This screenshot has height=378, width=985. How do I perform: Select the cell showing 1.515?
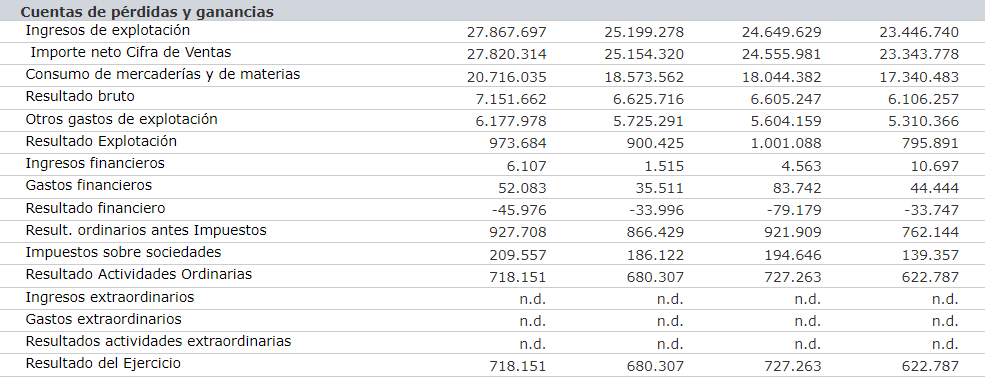[x=664, y=166]
